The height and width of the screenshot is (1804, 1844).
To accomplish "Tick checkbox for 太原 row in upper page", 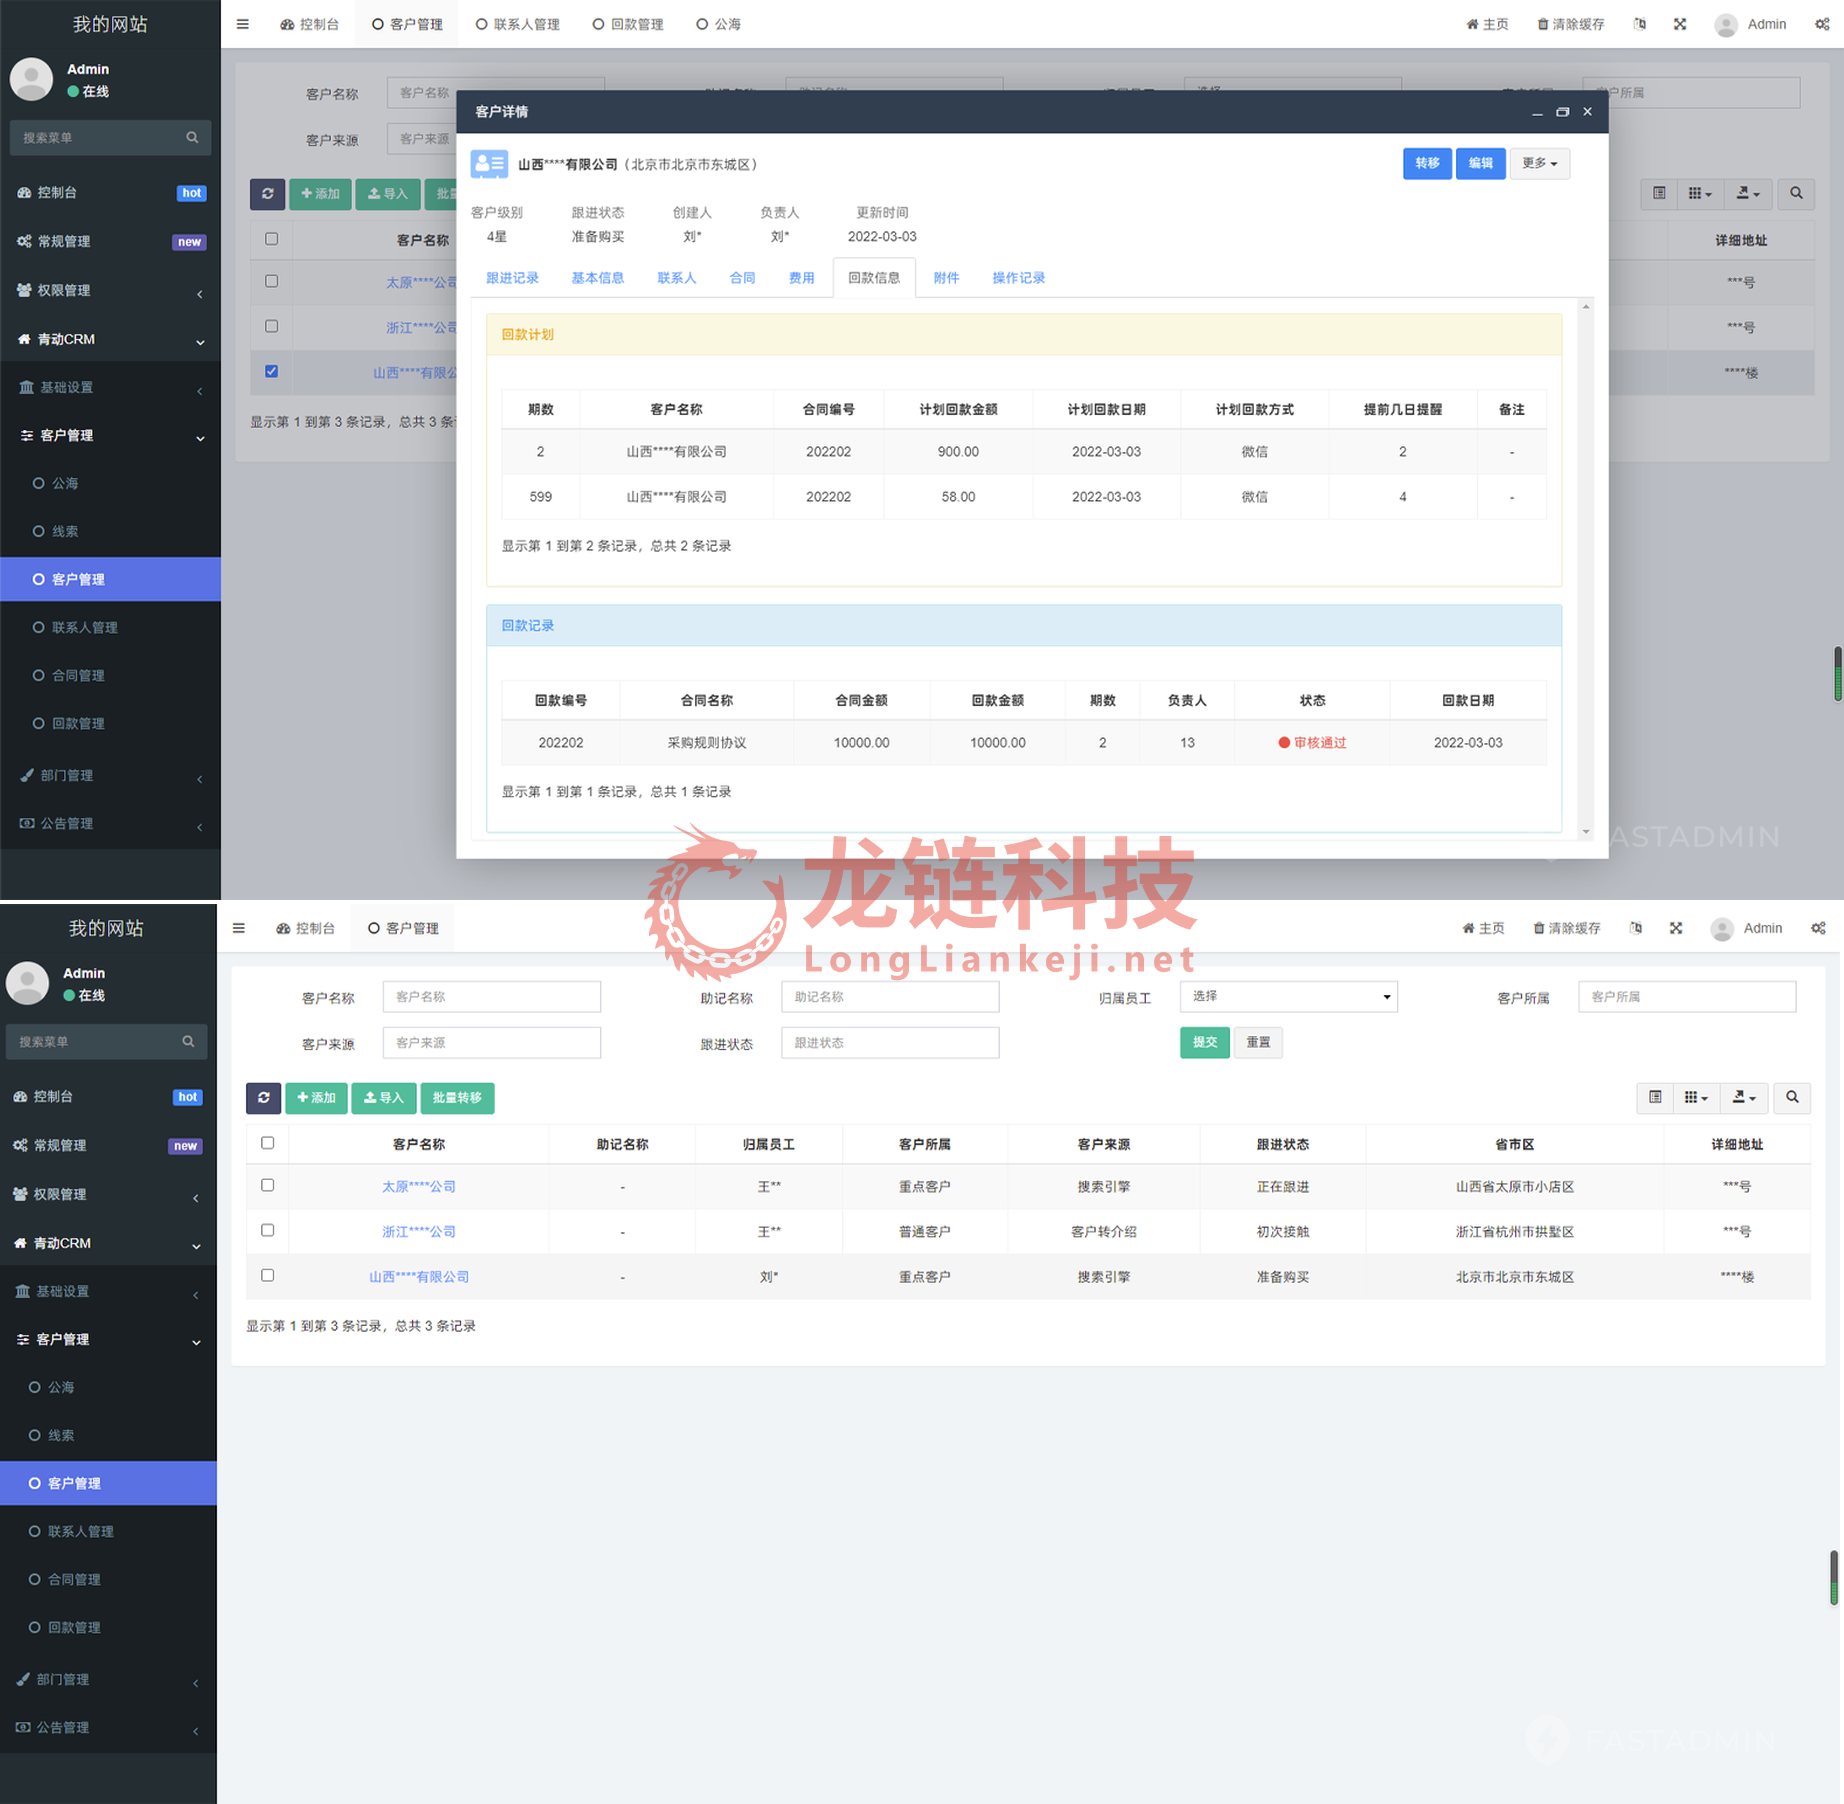I will click(271, 281).
